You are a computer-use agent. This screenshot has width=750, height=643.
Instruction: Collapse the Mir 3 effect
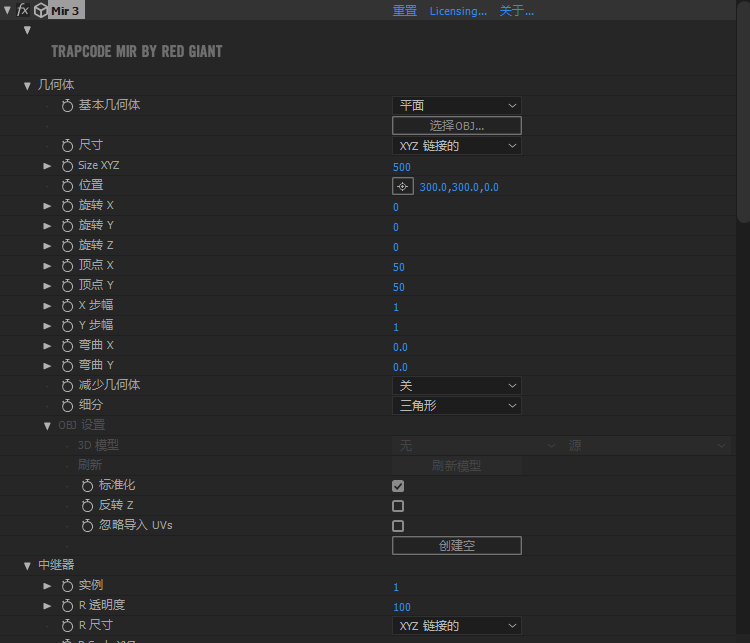(7, 10)
